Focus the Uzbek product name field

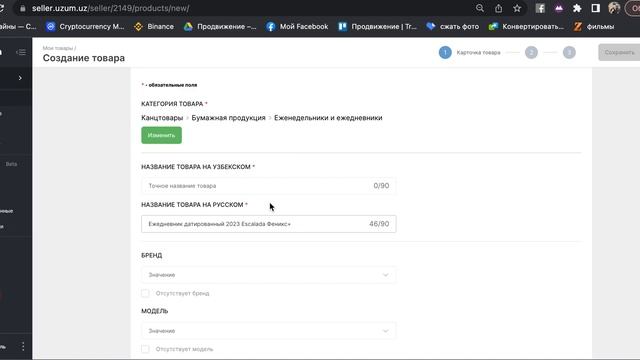coord(269,186)
